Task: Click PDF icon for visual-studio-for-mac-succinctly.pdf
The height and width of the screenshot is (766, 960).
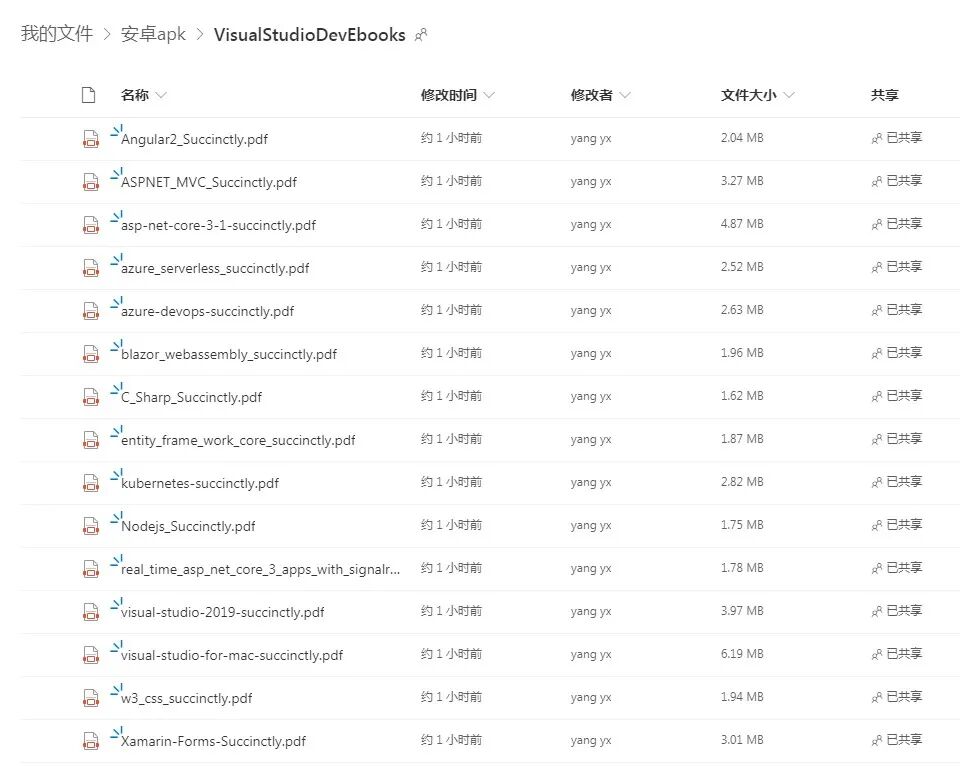Action: pos(91,655)
